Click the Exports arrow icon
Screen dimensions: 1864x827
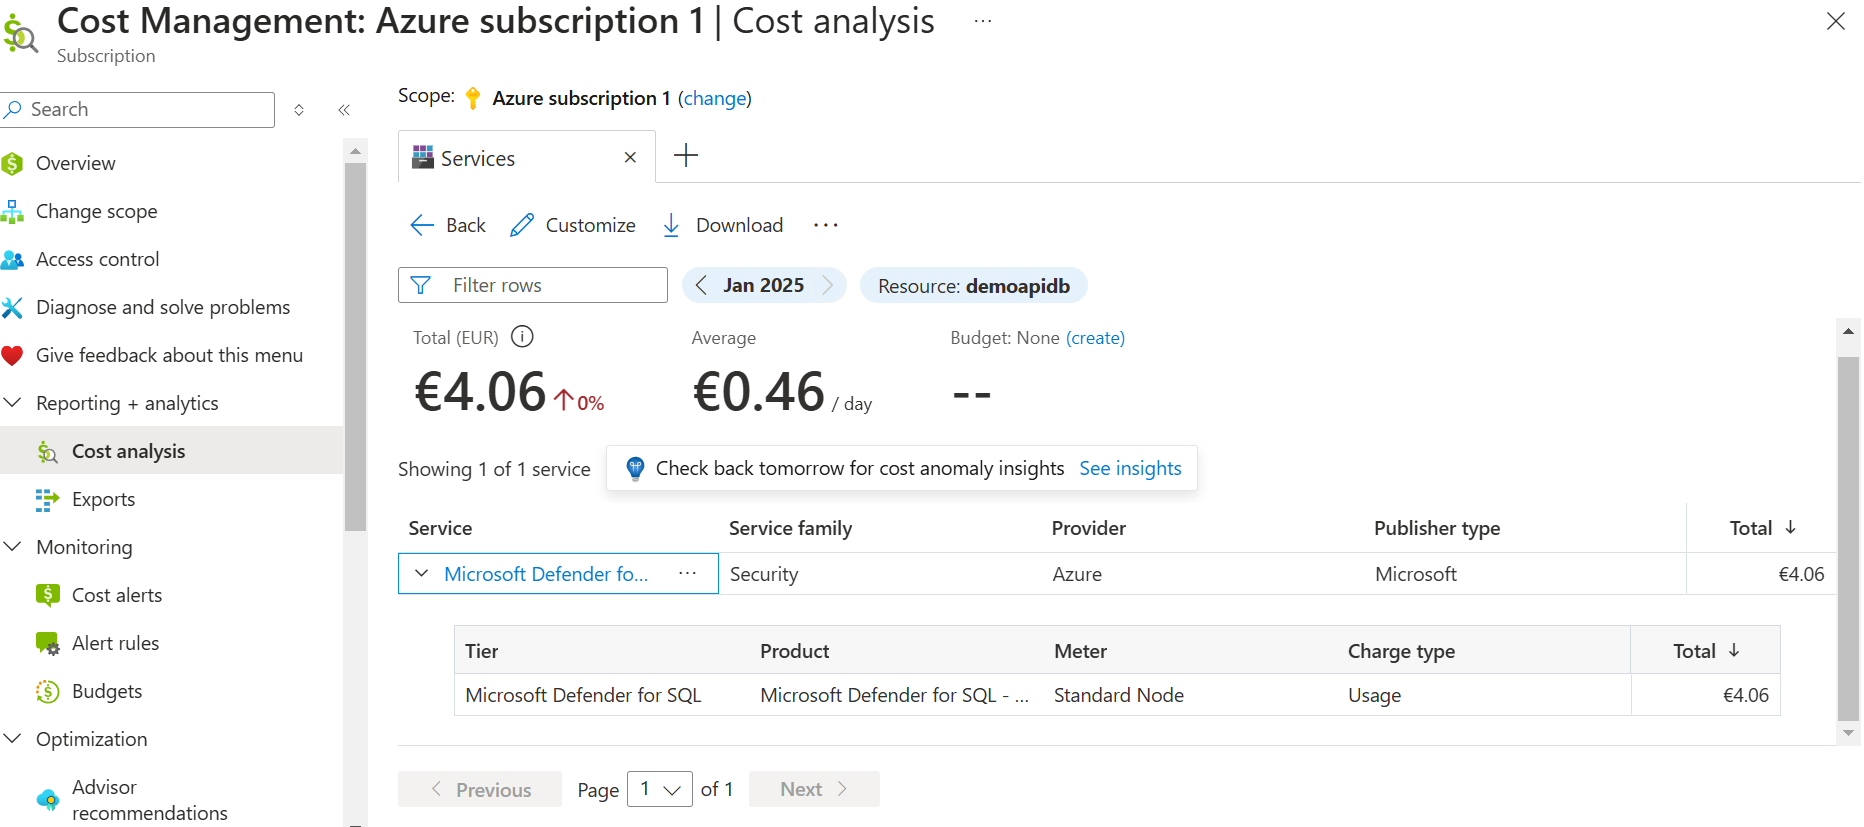point(47,500)
